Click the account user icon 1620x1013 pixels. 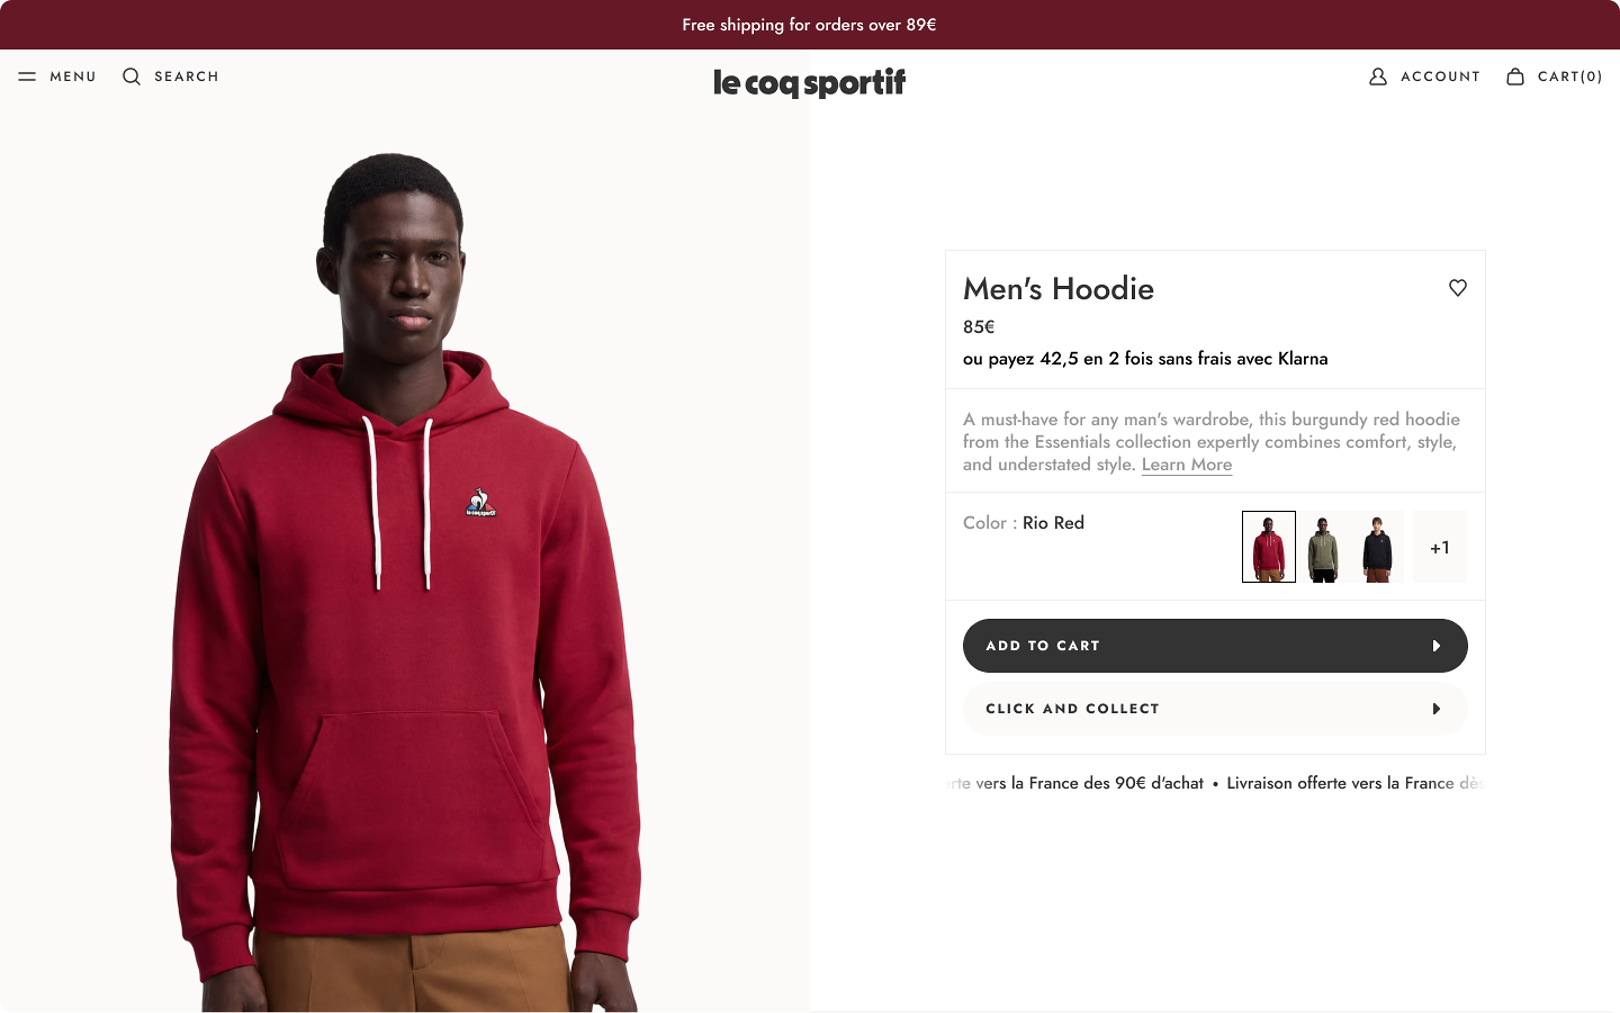[x=1377, y=77]
